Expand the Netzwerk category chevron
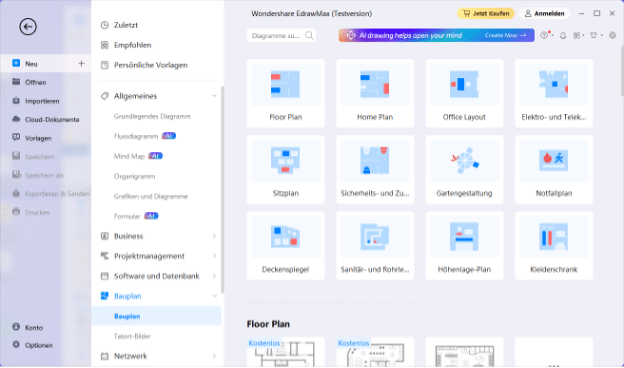Image resolution: width=624 pixels, height=368 pixels. [x=214, y=356]
